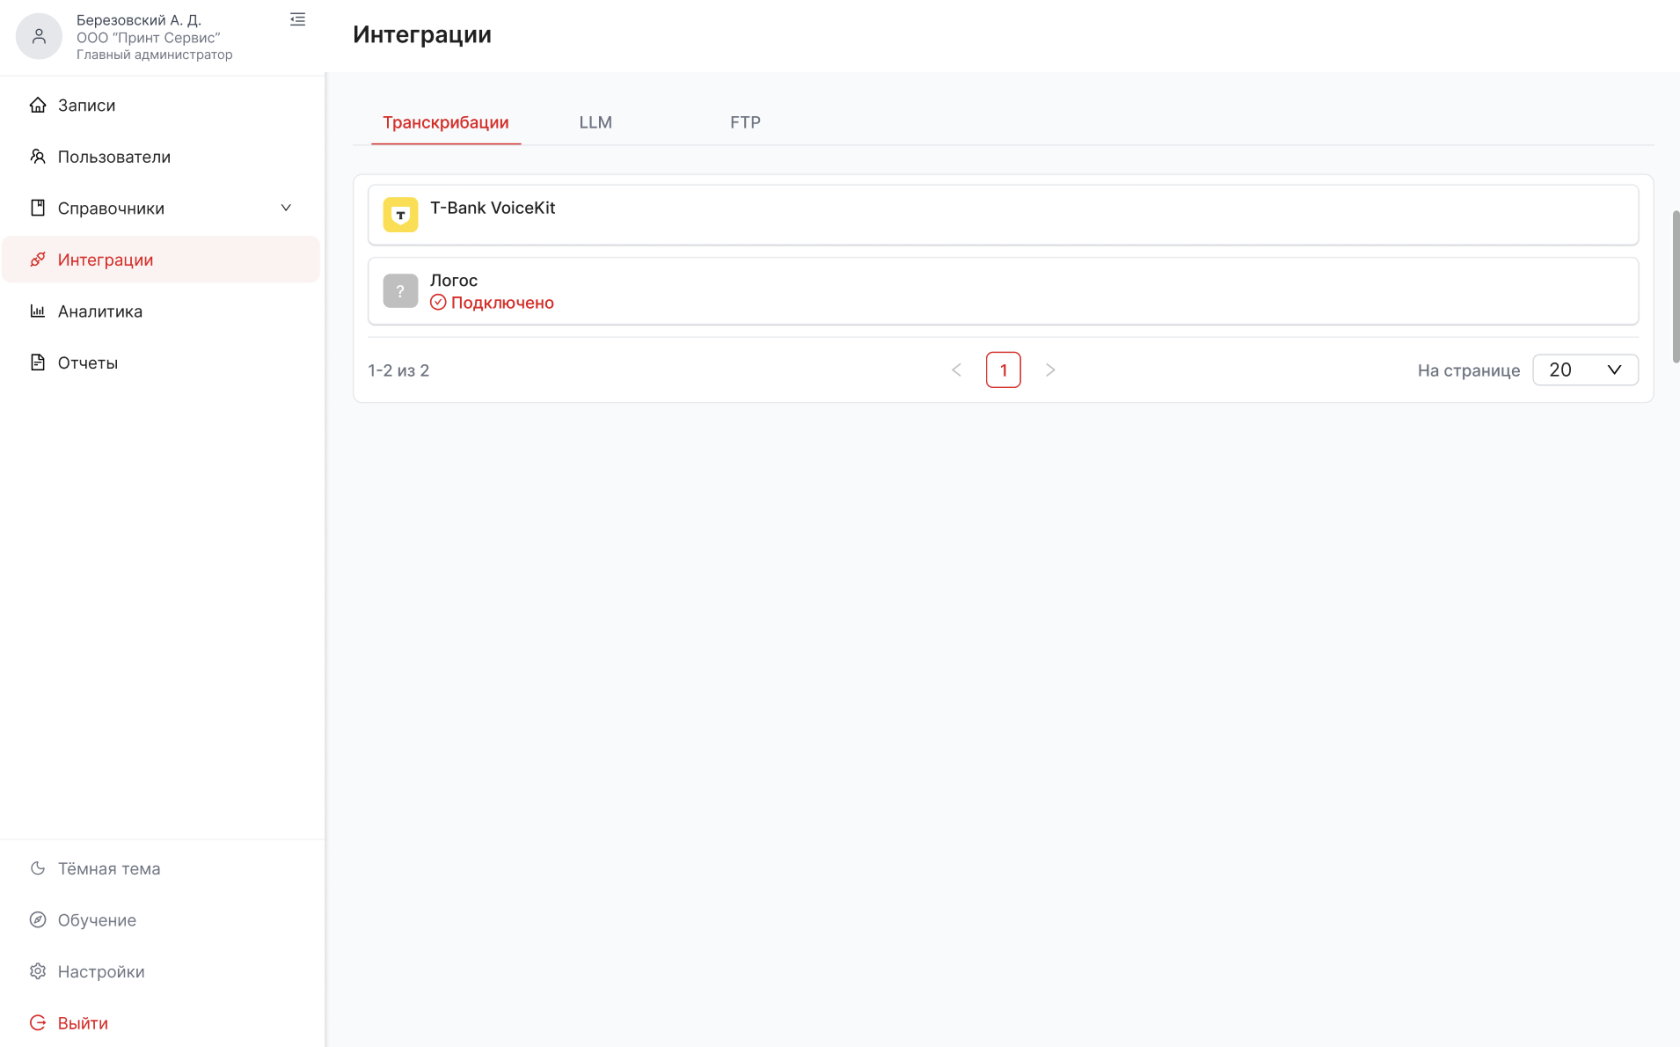The width and height of the screenshot is (1680, 1047).
Task: Click the document icon beside Отчеты
Action: [x=38, y=363]
